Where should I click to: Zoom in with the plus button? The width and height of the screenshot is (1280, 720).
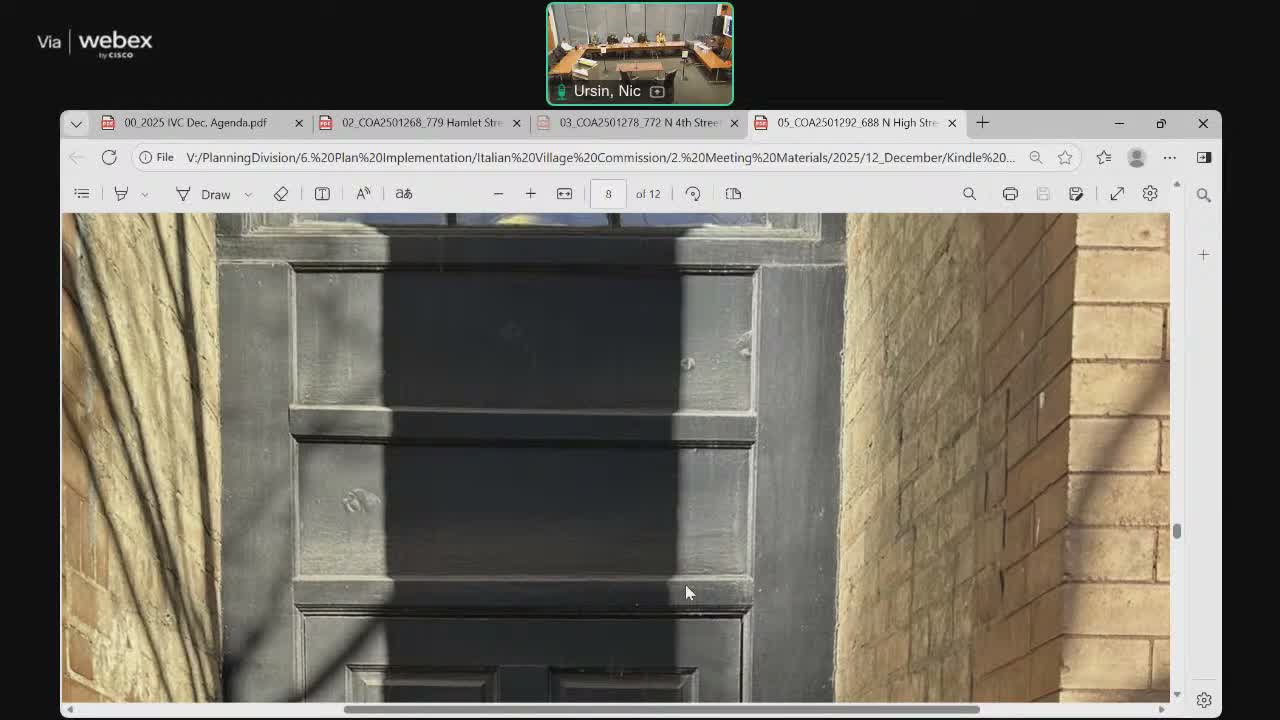coord(531,194)
